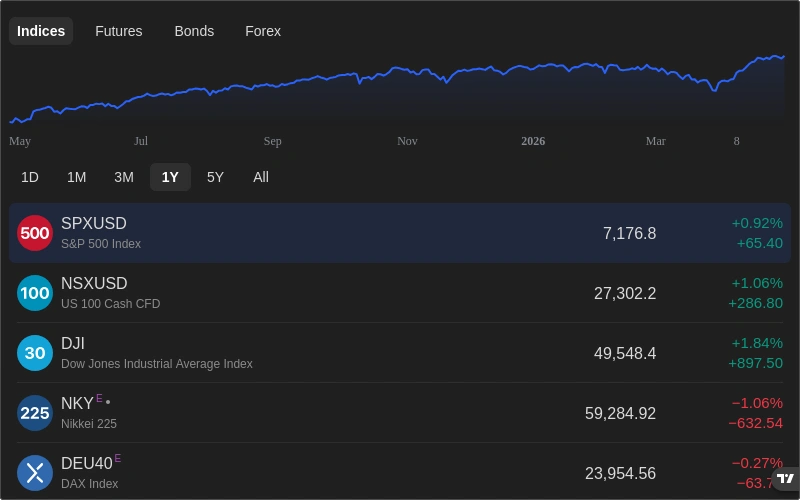Viewport: 800px width, 500px height.
Task: Click the NSXUSD 100 logo icon
Action: (x=35, y=293)
